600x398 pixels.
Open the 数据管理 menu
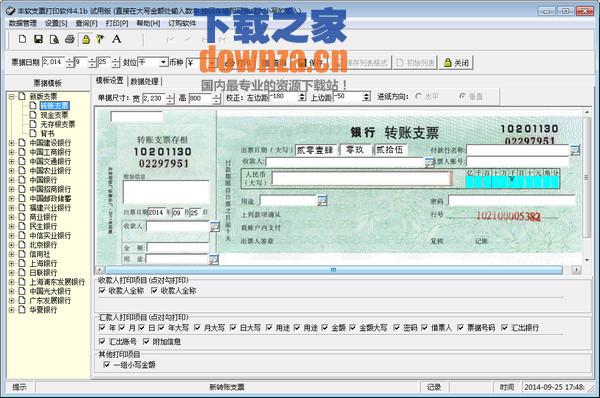23,23
